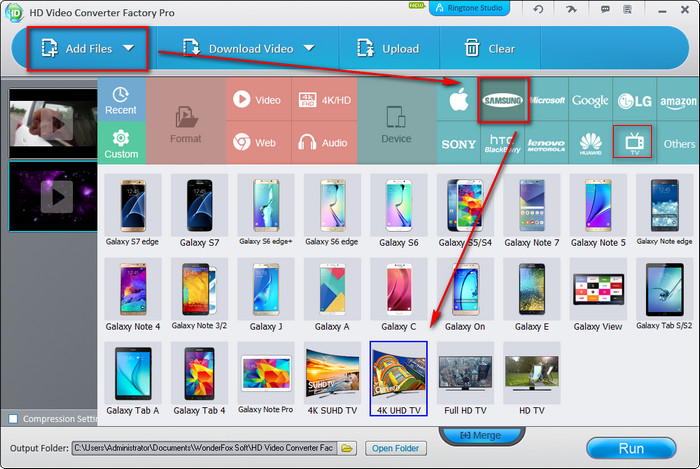Image resolution: width=700 pixels, height=469 pixels.
Task: Choose the Web format group
Action: coord(258,142)
